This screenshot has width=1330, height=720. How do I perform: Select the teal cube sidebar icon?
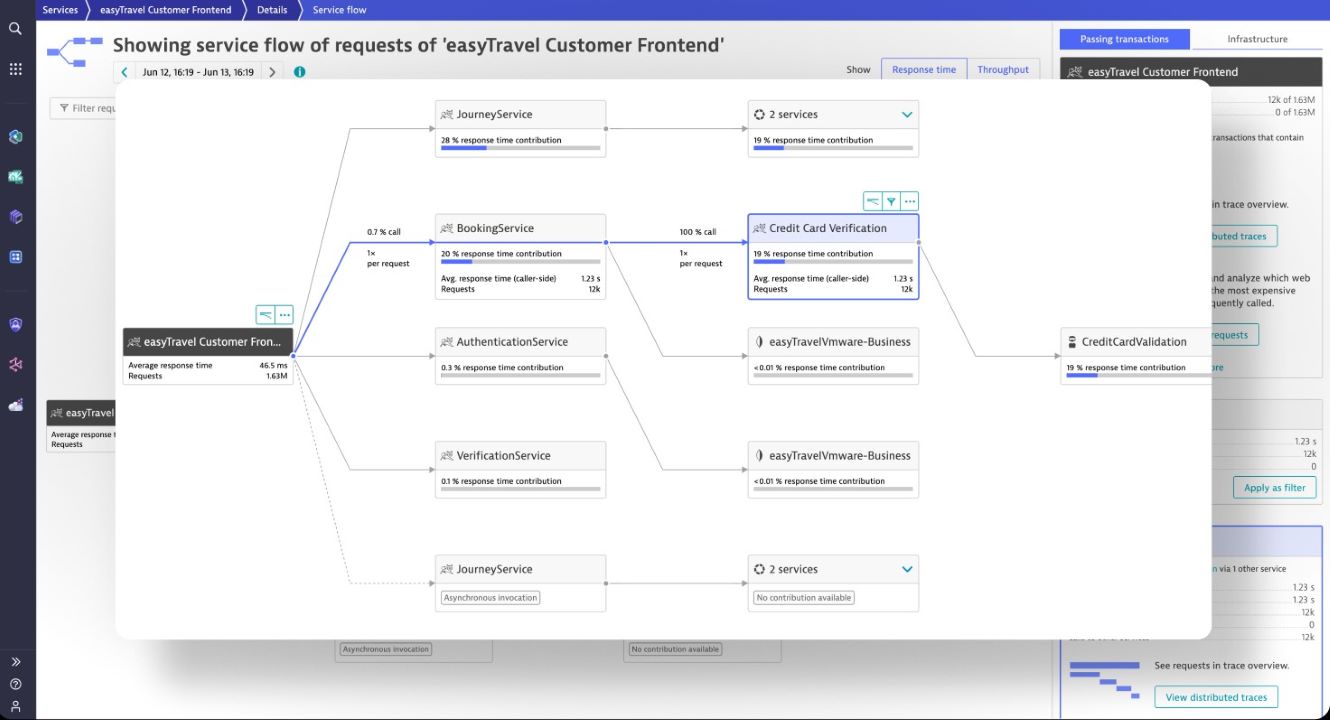point(15,137)
